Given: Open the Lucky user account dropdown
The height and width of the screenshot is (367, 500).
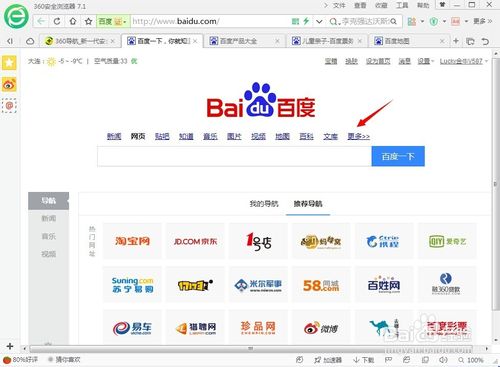Looking at the screenshot, I should [463, 61].
